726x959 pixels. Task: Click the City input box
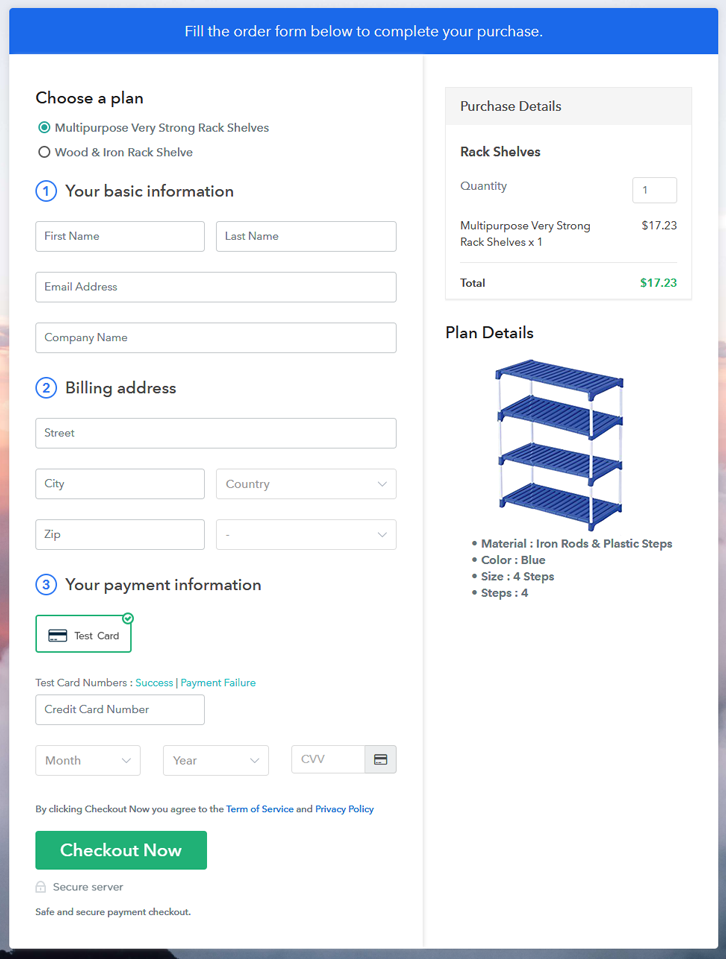[x=120, y=484]
